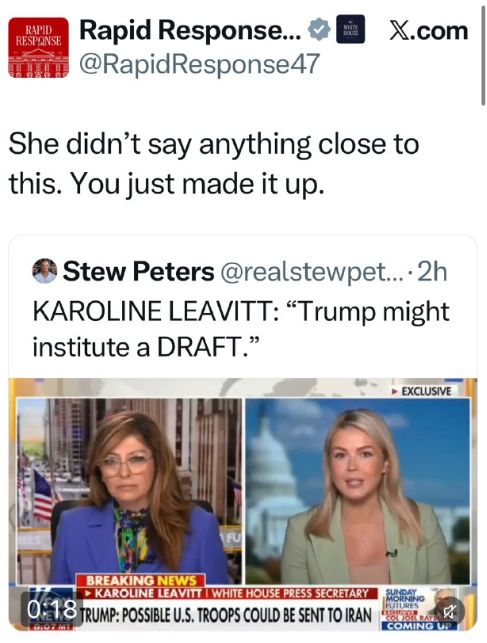Image resolution: width=487 pixels, height=643 pixels.
Task: Unmute the video with the speaker icon
Action: coord(449,612)
